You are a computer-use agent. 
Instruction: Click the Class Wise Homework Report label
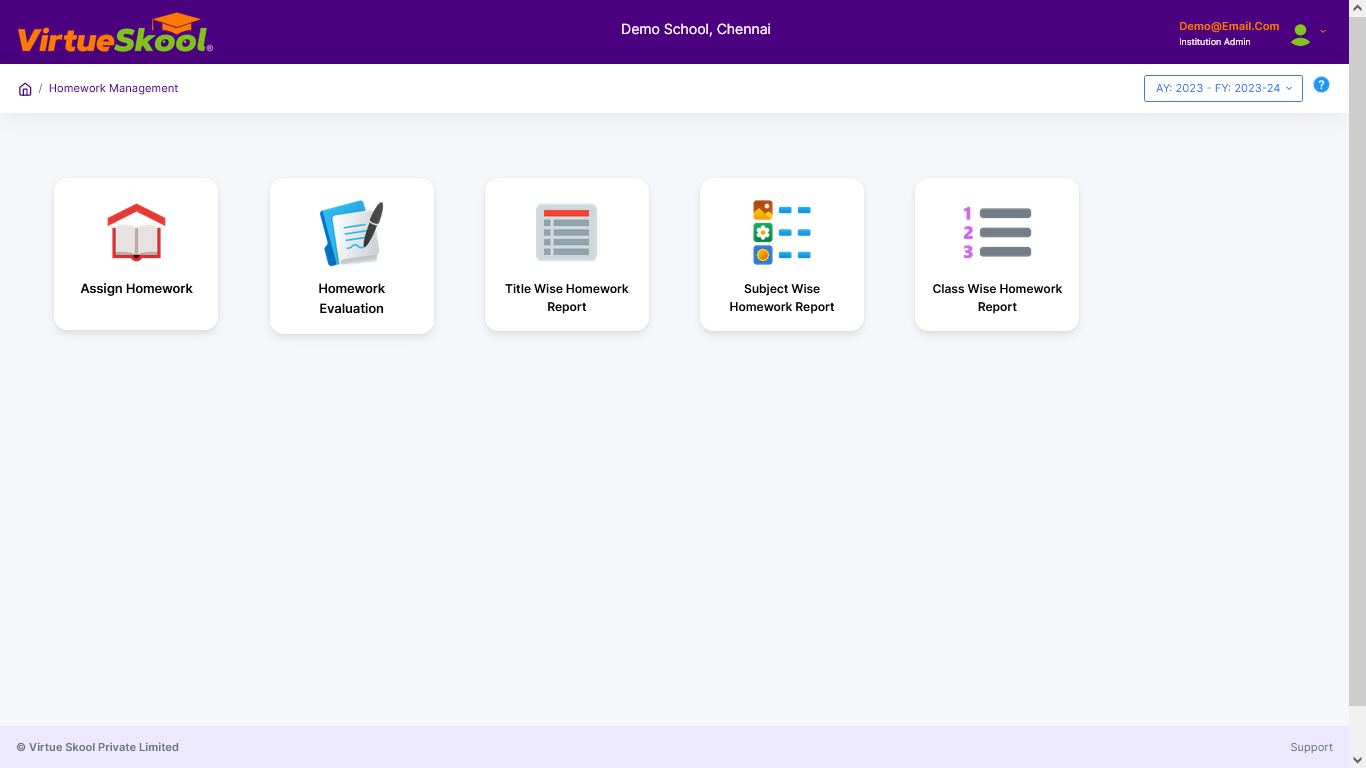997,298
